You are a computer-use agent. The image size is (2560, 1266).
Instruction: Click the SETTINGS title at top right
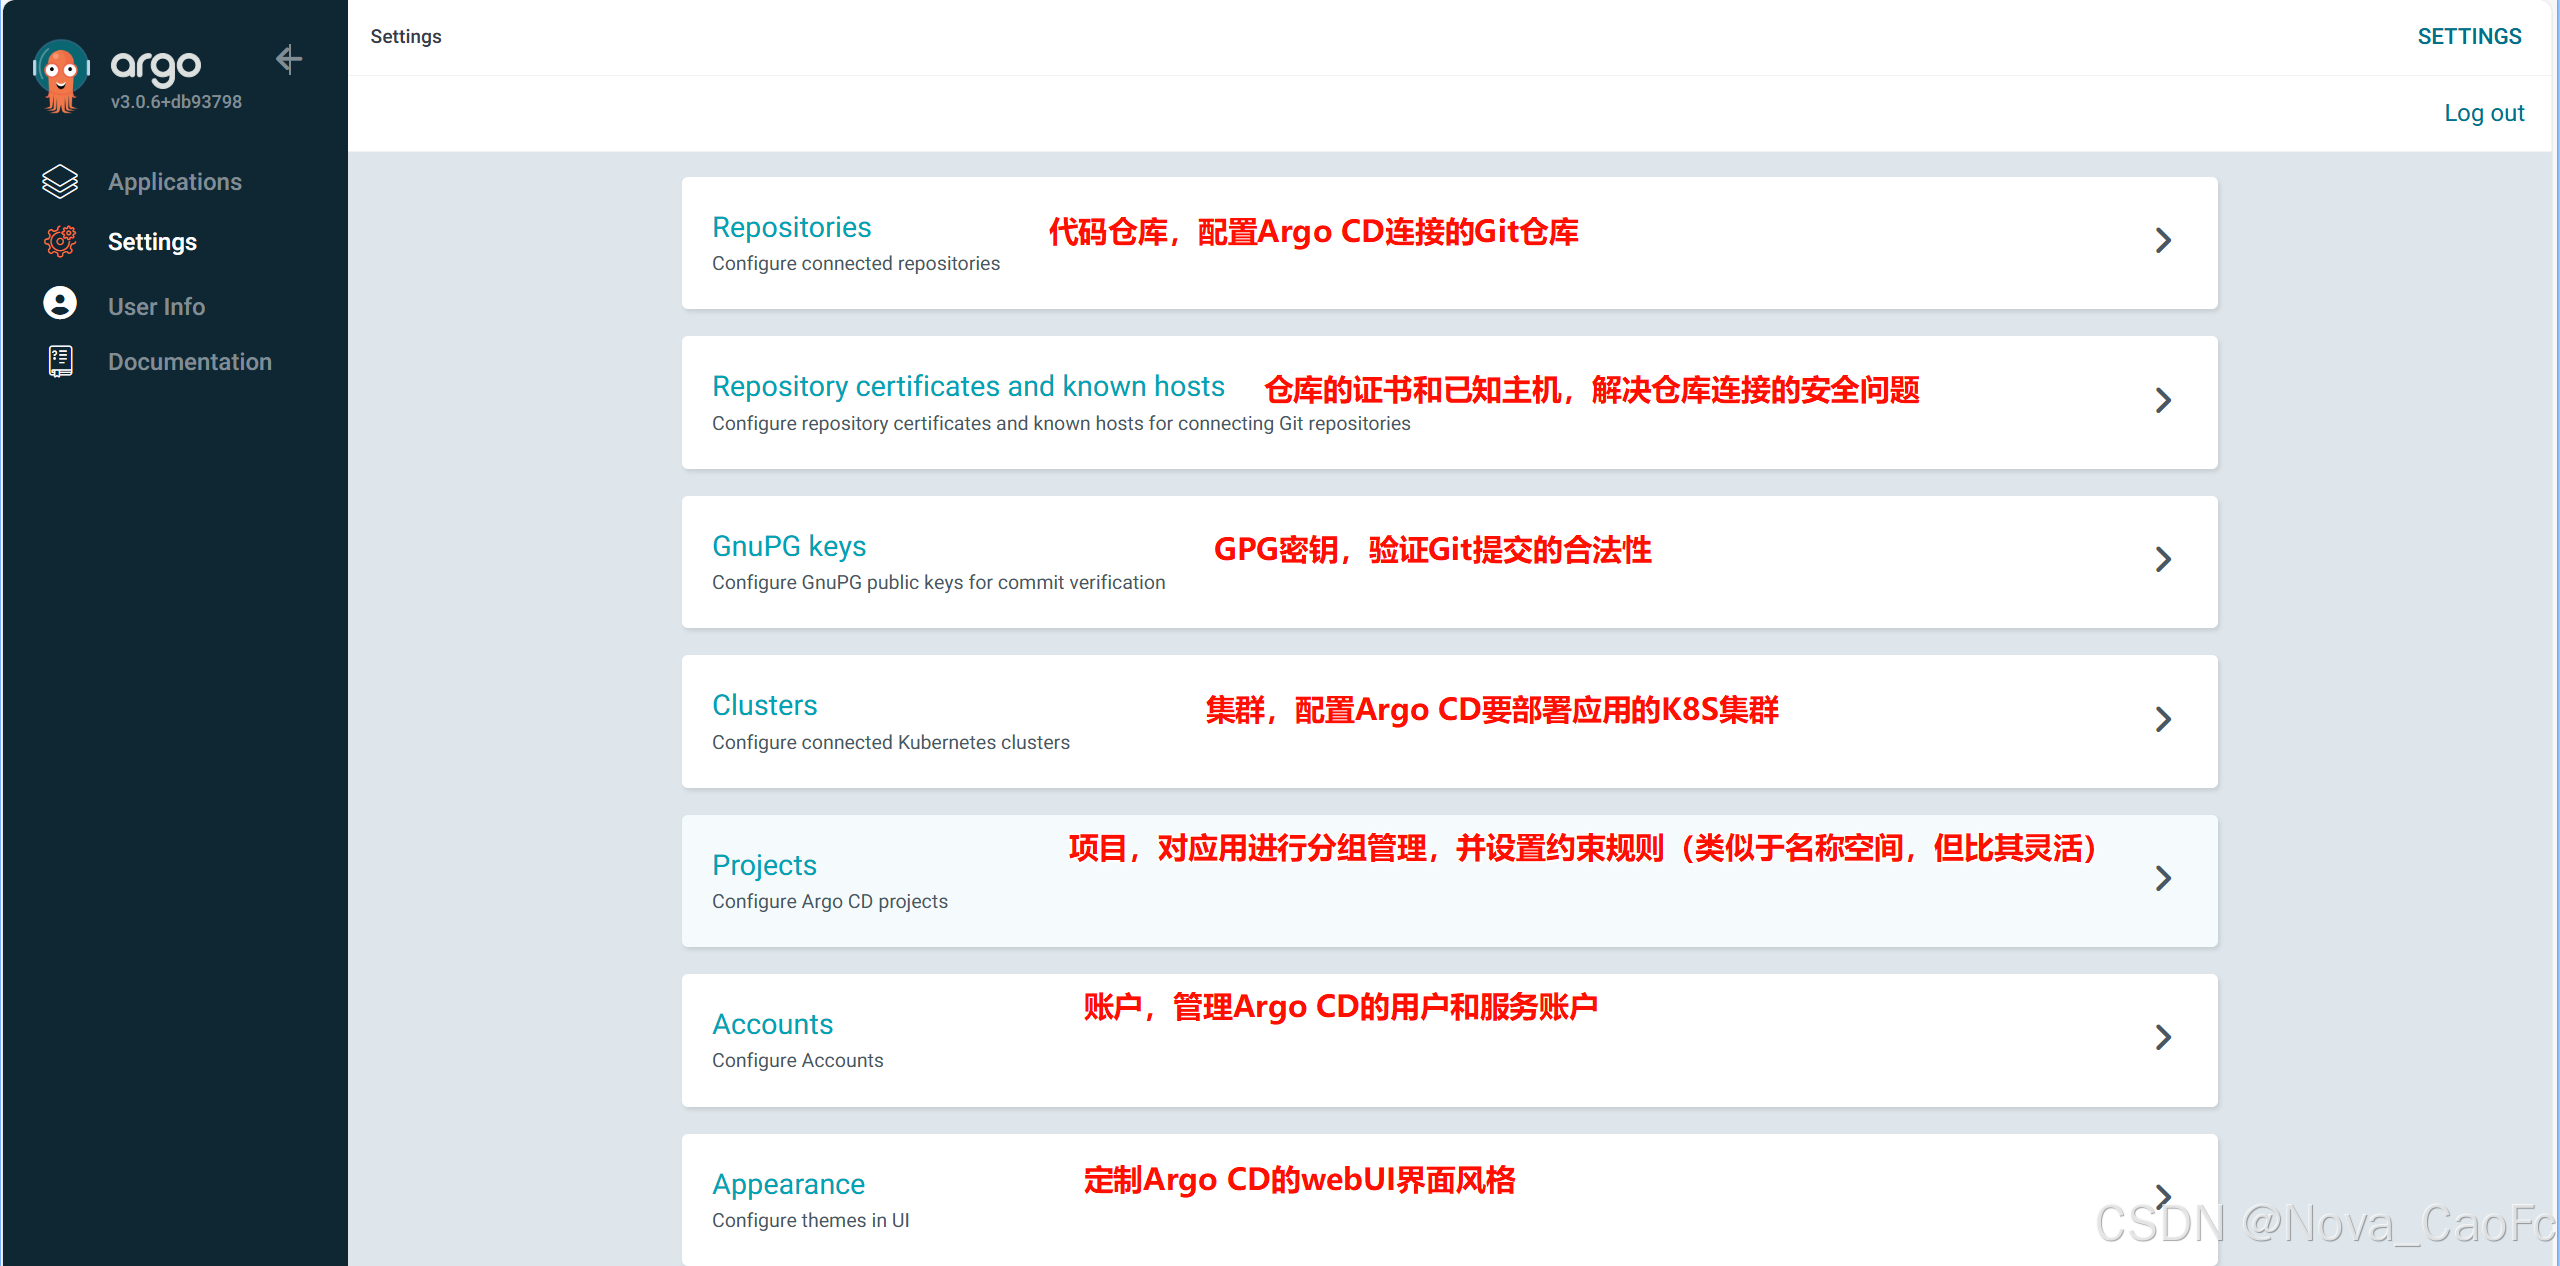coord(2469,36)
